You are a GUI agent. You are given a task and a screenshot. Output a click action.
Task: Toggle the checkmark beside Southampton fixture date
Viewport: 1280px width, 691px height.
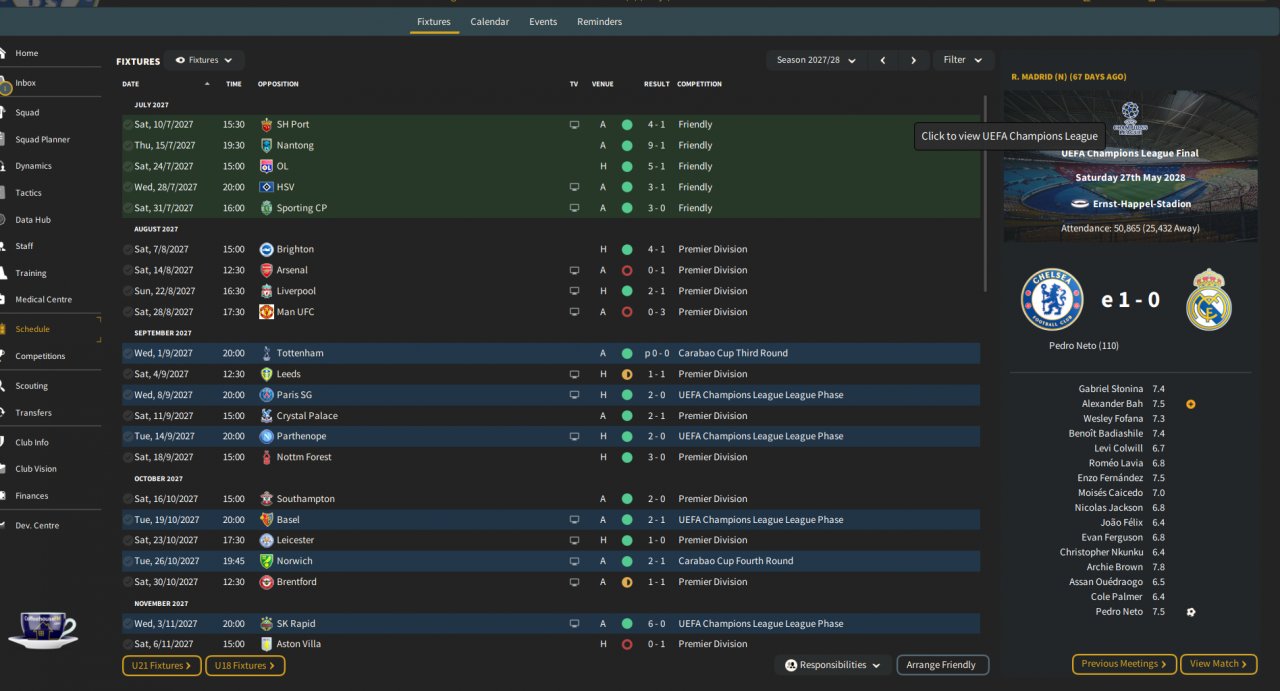pyautogui.click(x=128, y=499)
